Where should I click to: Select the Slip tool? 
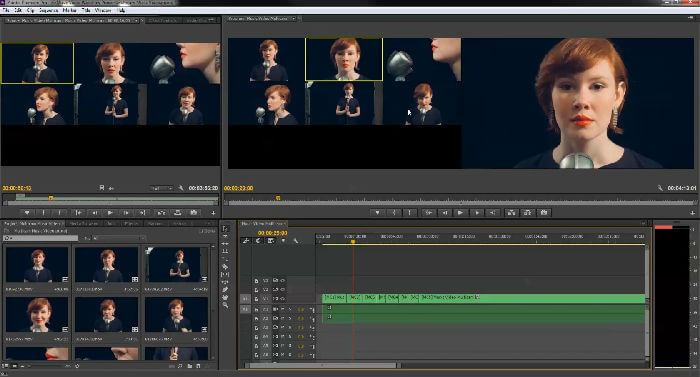225,274
